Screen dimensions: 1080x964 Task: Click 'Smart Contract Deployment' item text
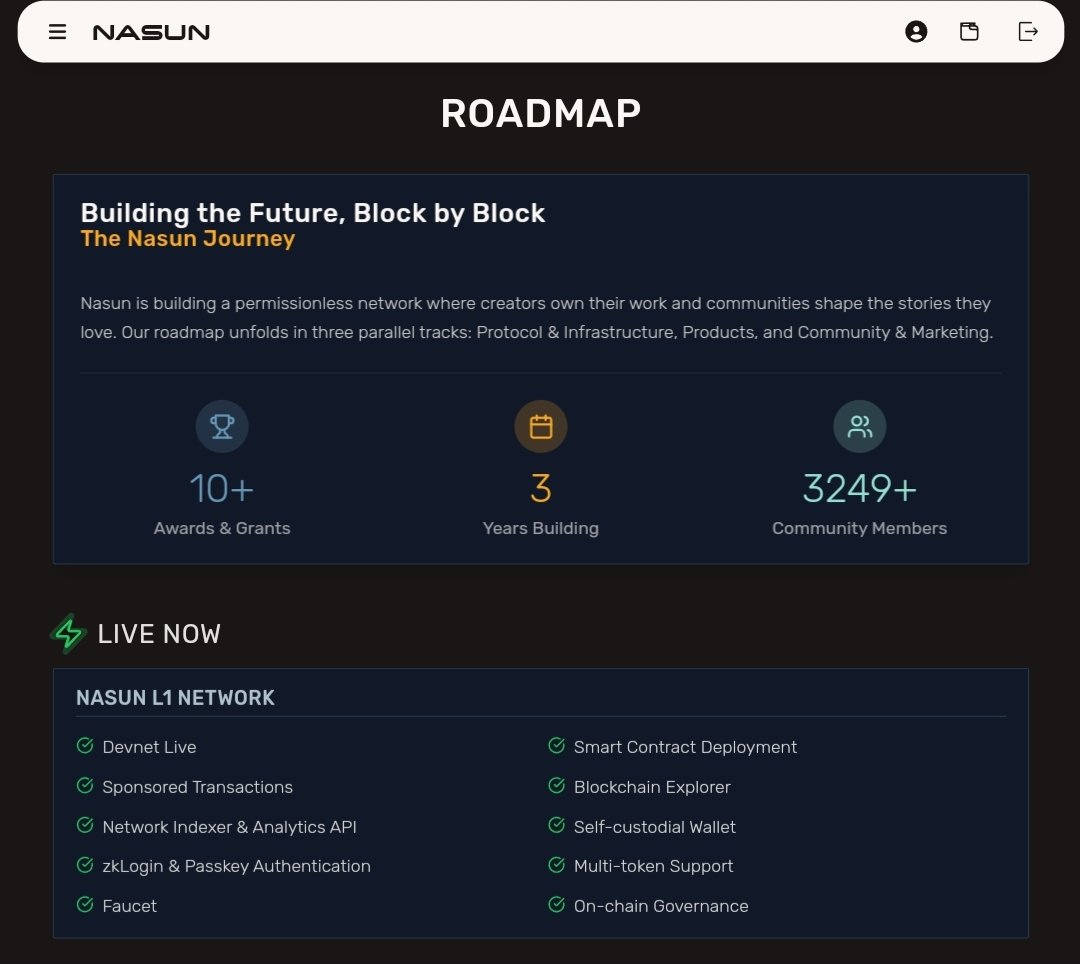click(685, 747)
